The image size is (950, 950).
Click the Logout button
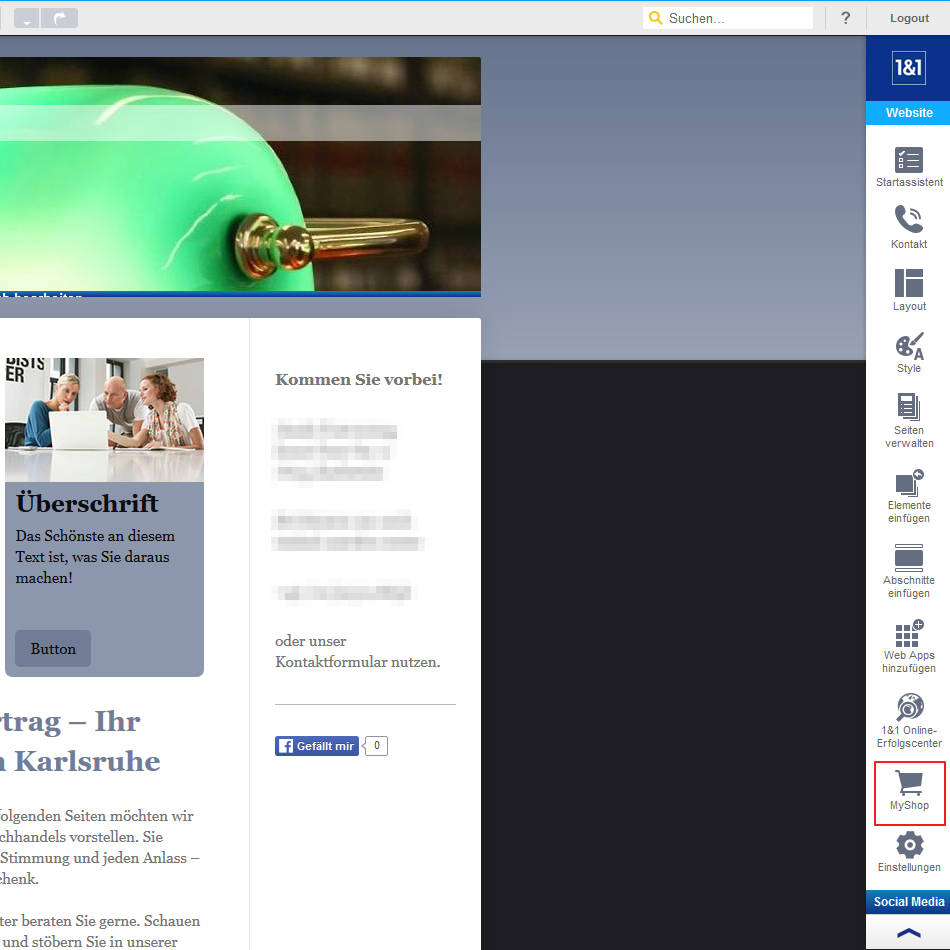click(x=909, y=18)
